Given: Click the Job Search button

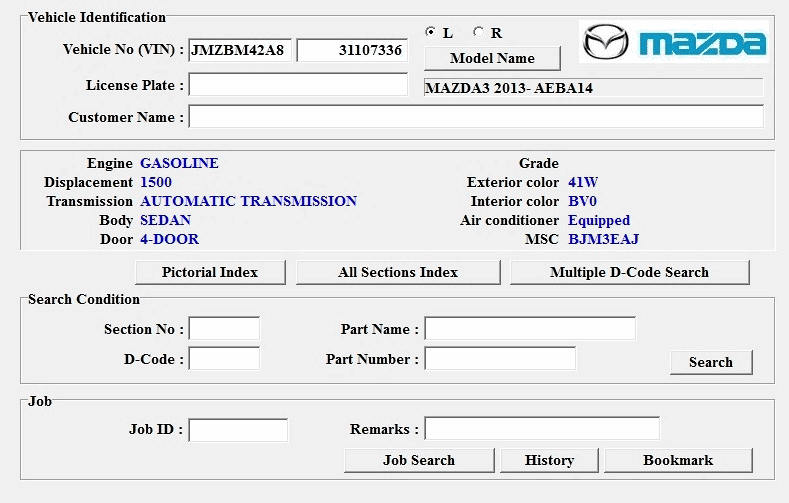Looking at the screenshot, I should click(419, 460).
